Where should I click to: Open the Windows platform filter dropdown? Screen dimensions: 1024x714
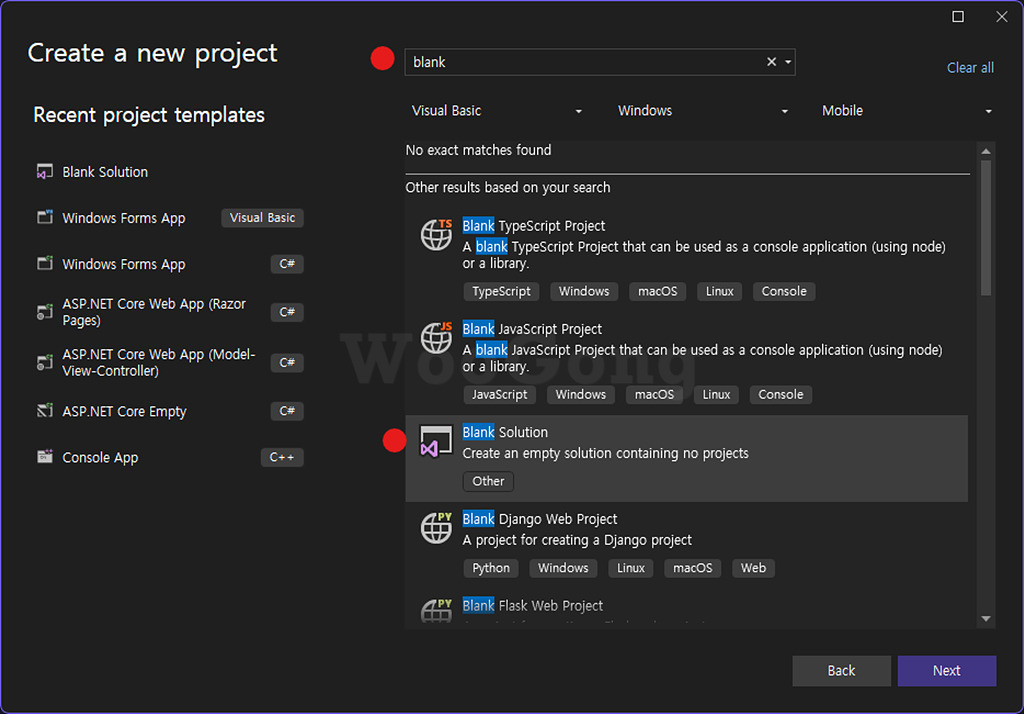coord(702,111)
